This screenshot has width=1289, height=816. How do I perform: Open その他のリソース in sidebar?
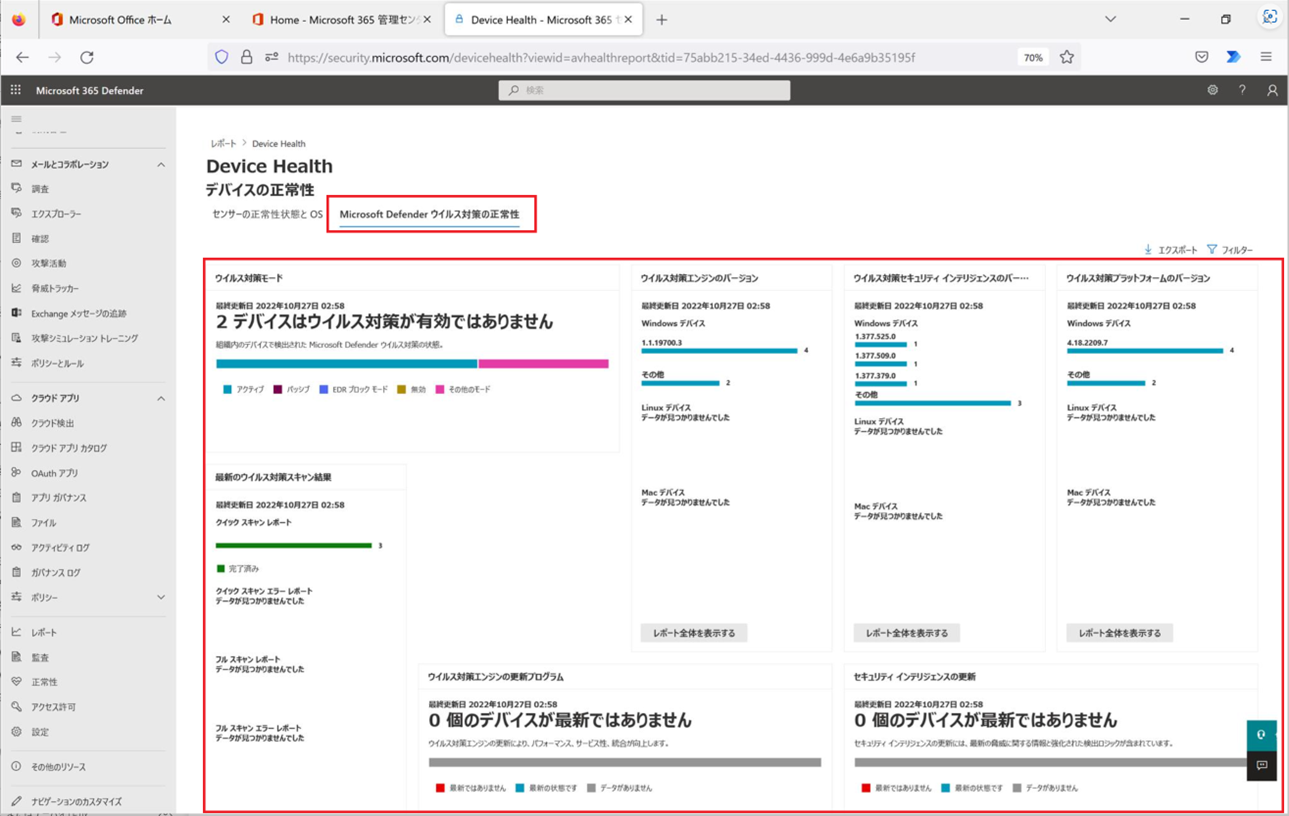(58, 767)
